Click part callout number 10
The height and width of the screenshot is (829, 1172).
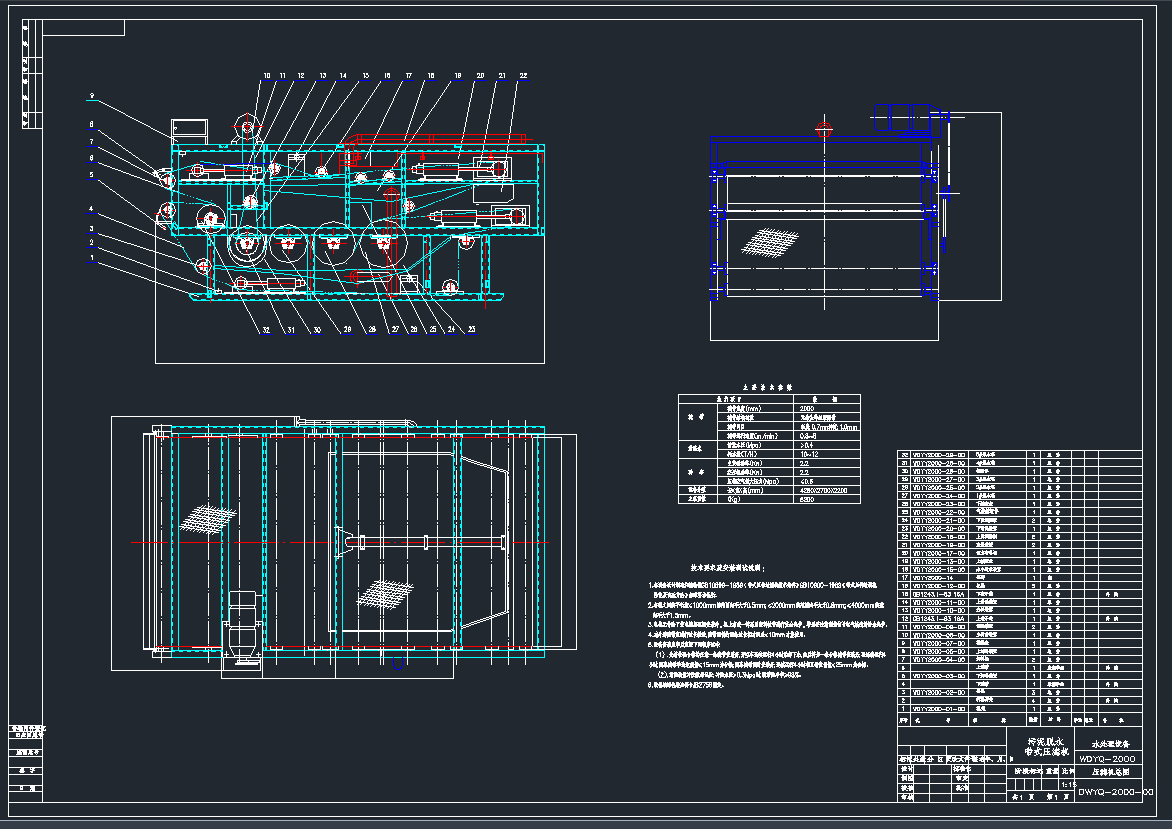pos(267,76)
